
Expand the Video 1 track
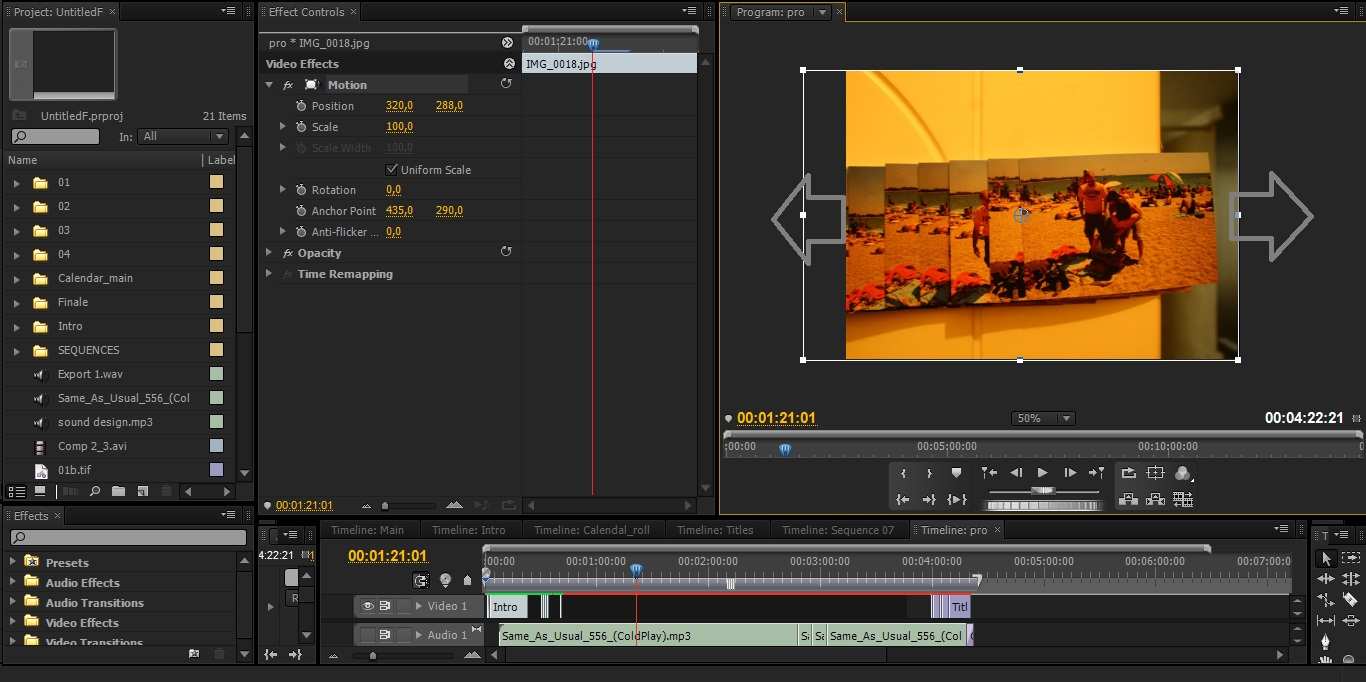pos(419,606)
